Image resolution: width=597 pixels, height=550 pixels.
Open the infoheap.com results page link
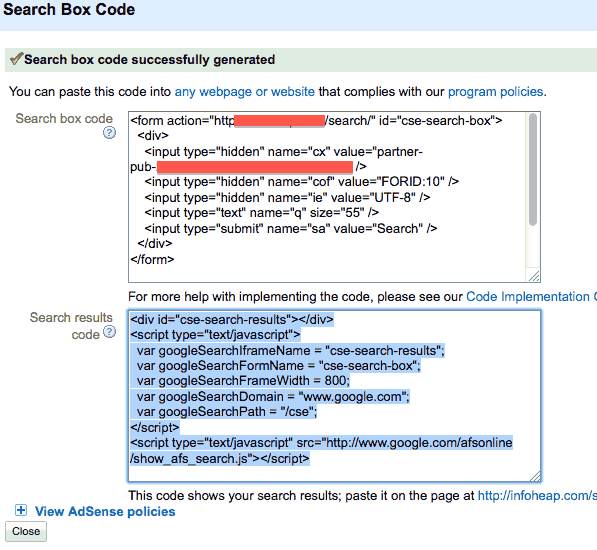pyautogui.click(x=537, y=496)
